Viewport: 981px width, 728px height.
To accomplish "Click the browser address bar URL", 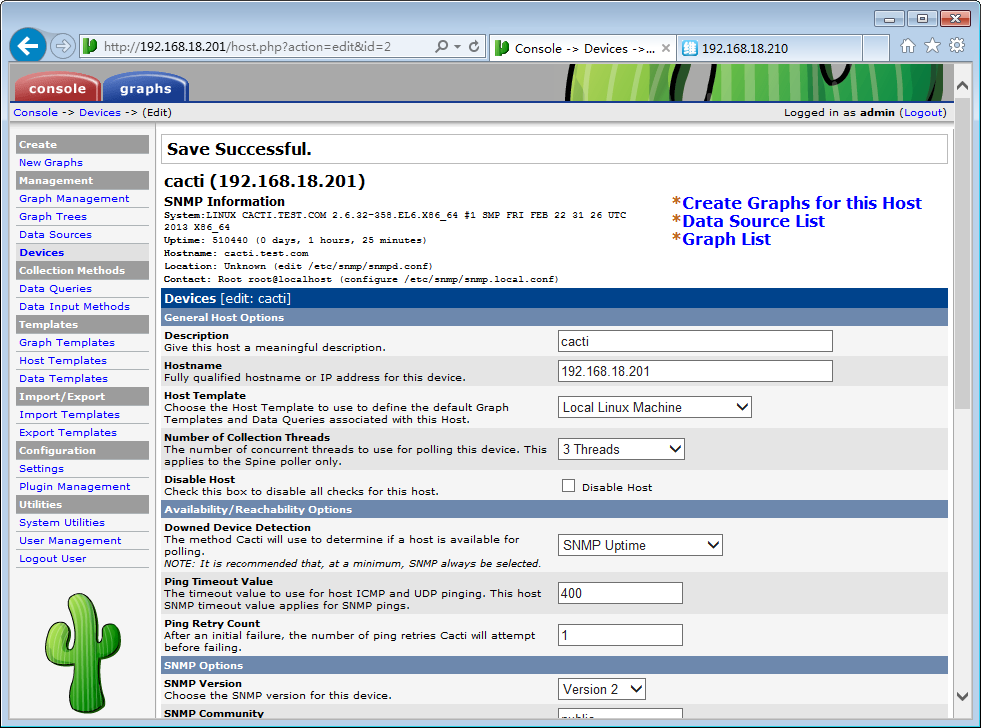I will point(247,47).
